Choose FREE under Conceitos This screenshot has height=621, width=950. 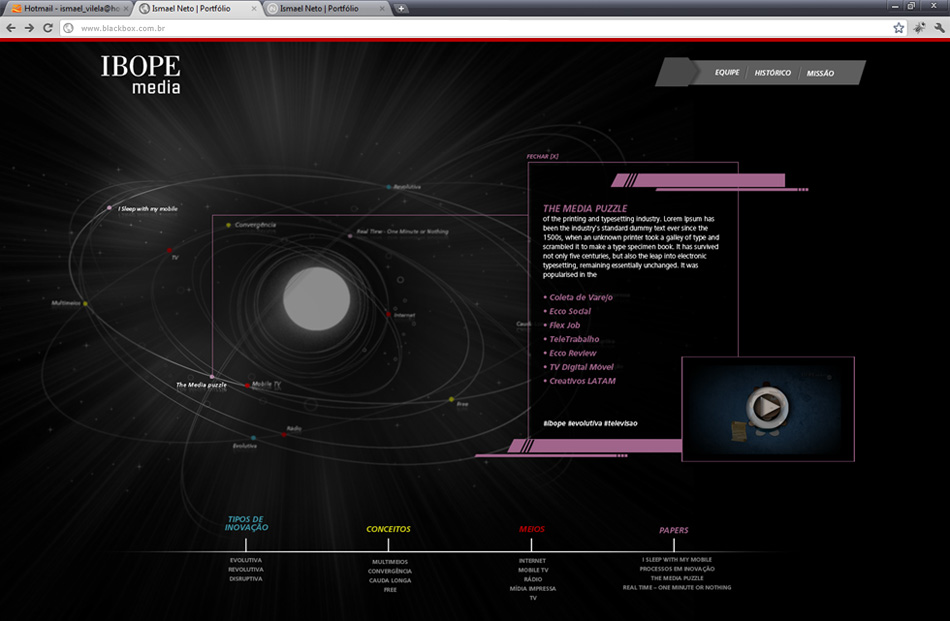click(390, 589)
